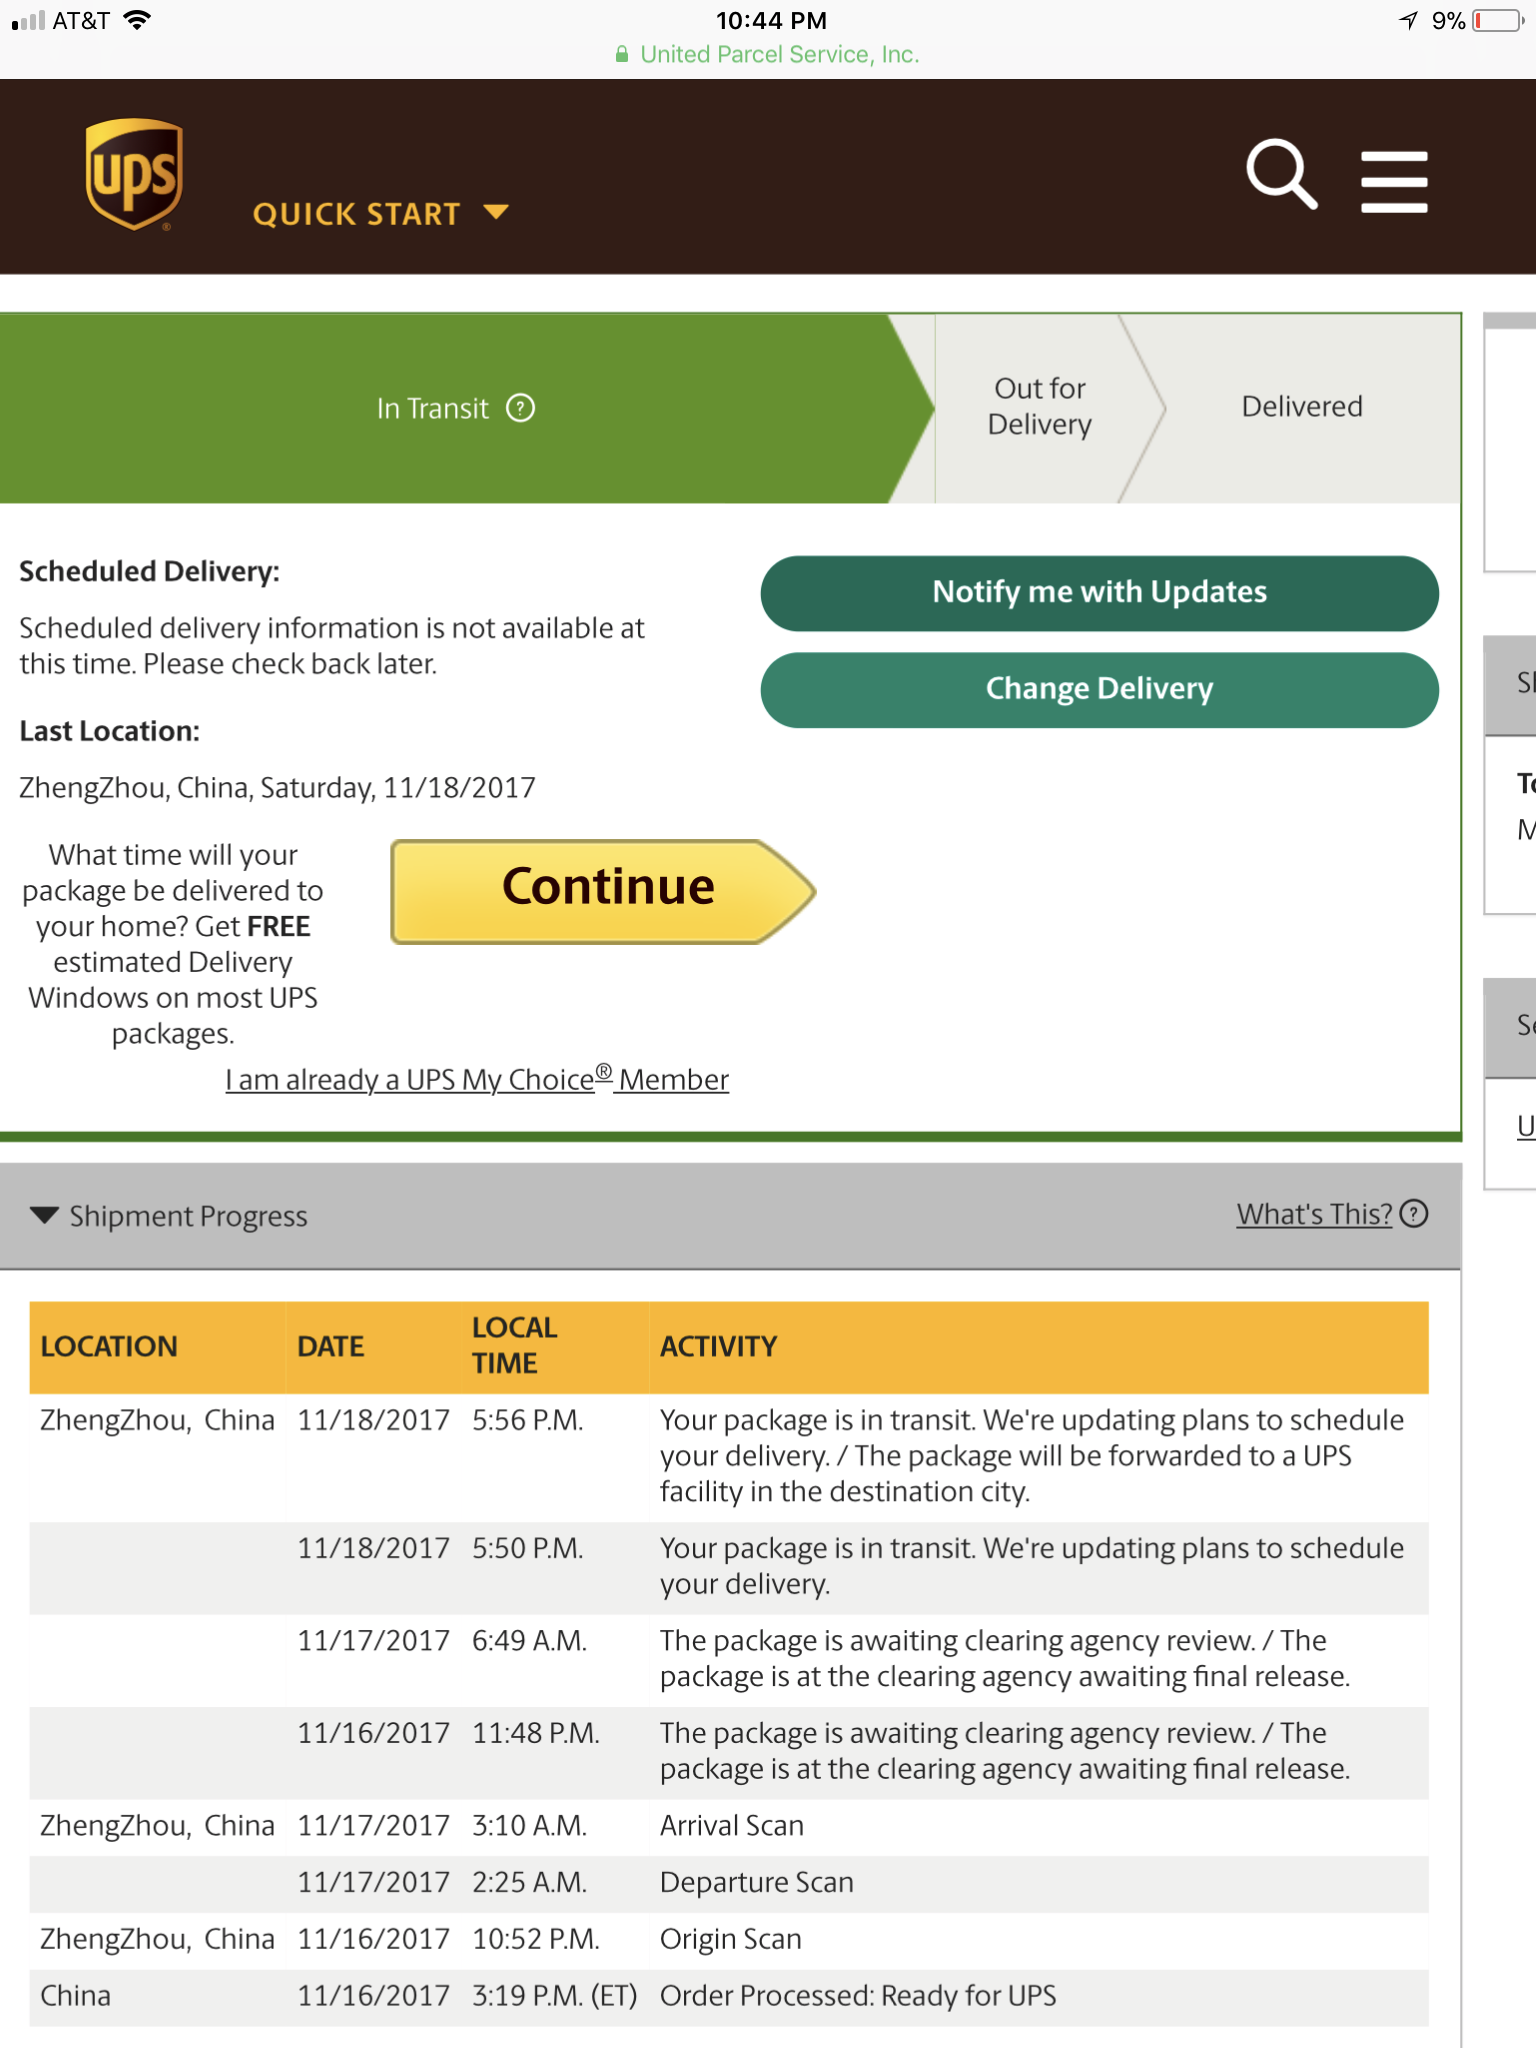Select the 2:25 A.M. time cell
Image resolution: width=1536 pixels, height=2048 pixels.
530,1882
